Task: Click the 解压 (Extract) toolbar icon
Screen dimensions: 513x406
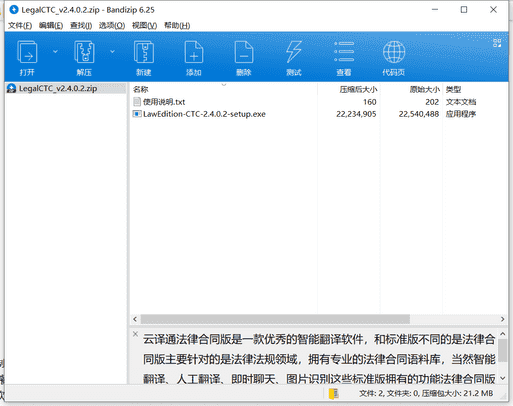Action: 84,52
